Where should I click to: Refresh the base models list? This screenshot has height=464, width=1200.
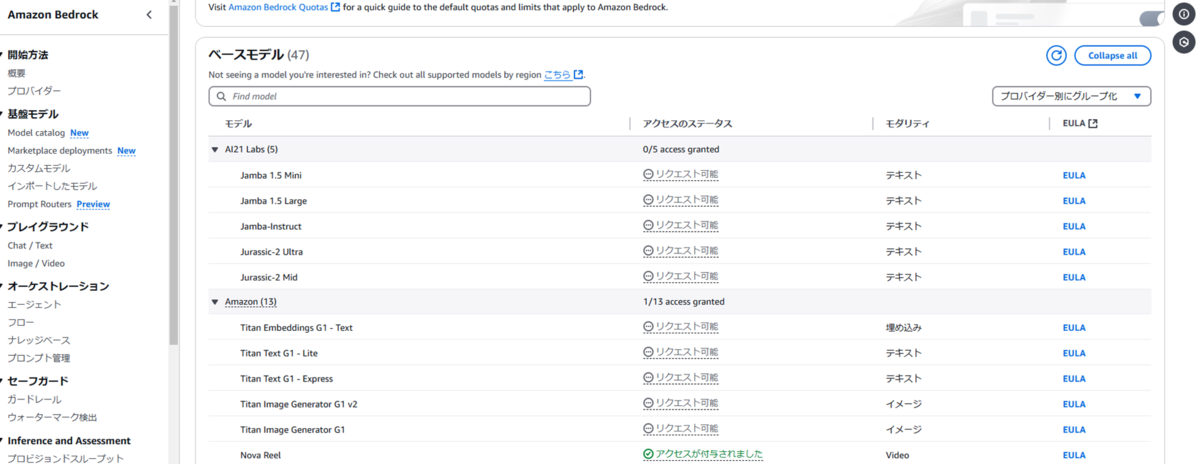1056,56
